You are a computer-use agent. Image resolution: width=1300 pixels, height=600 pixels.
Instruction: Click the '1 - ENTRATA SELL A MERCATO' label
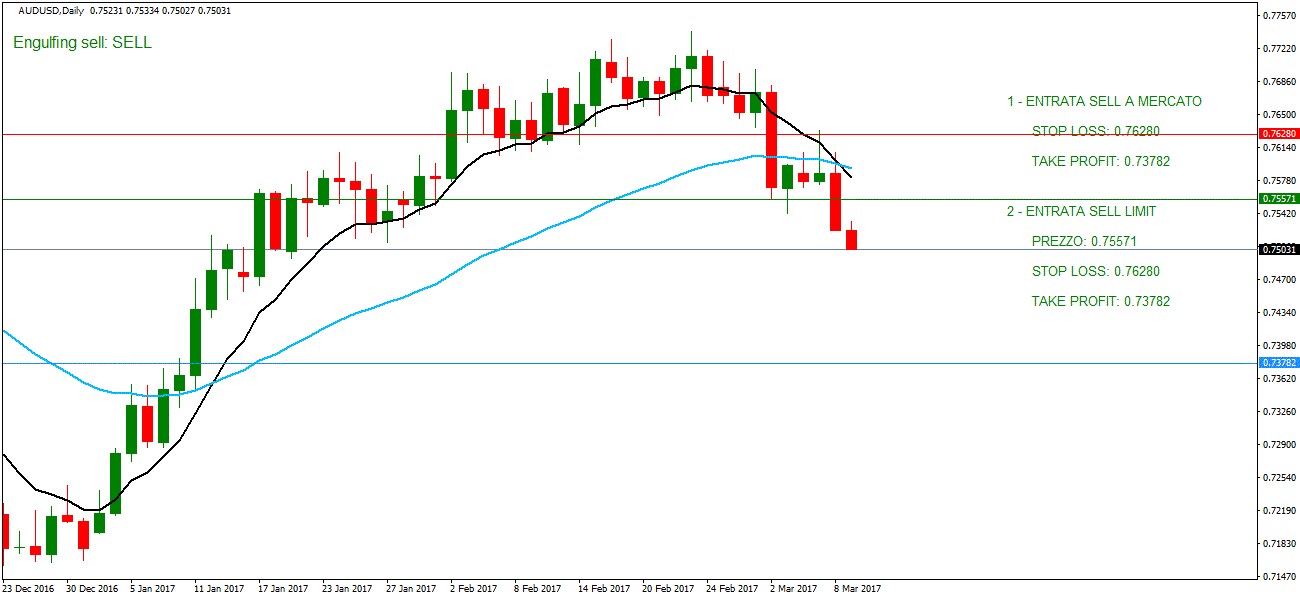pyautogui.click(x=1104, y=101)
